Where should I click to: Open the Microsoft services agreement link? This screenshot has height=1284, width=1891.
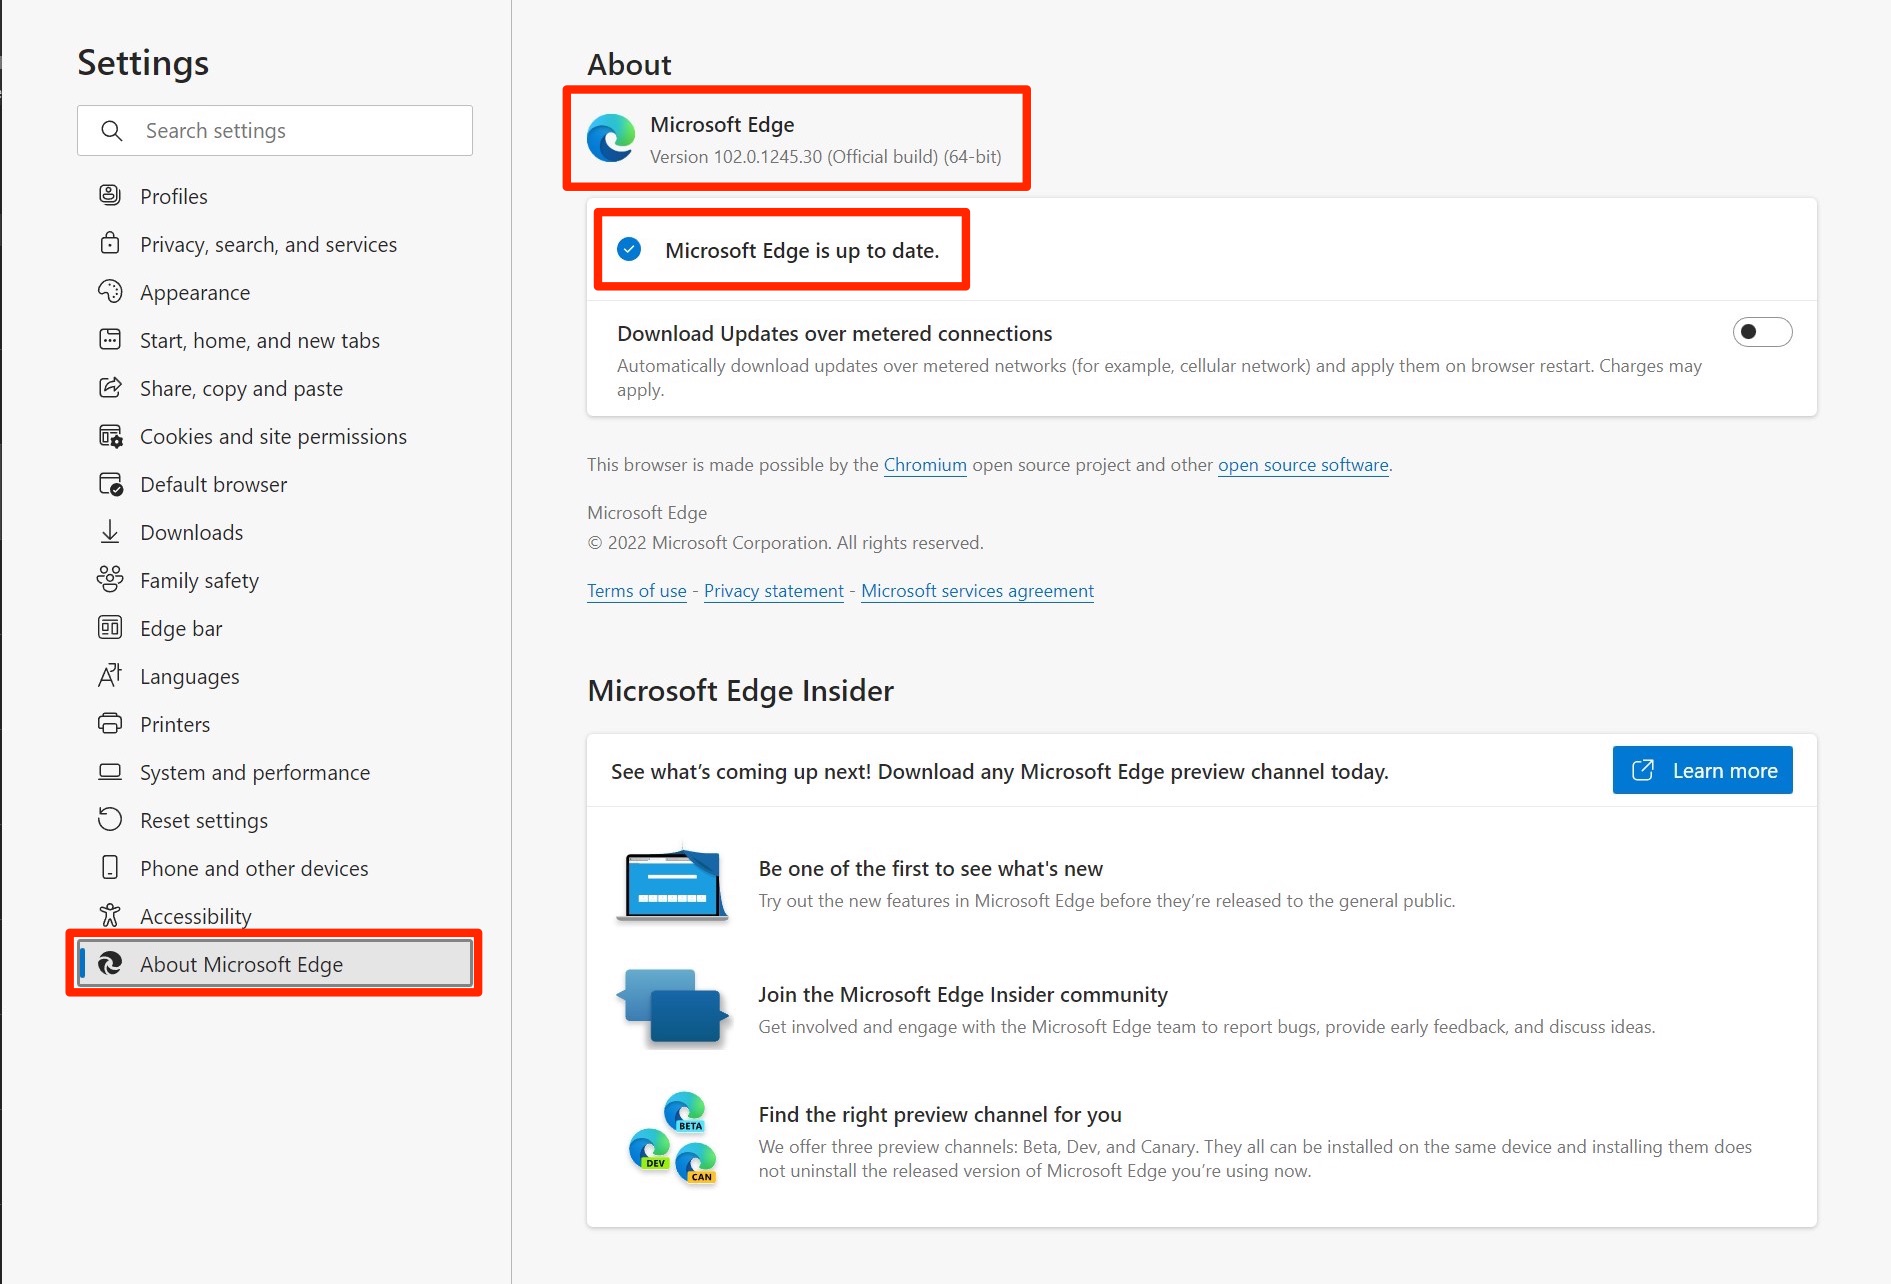coord(977,591)
